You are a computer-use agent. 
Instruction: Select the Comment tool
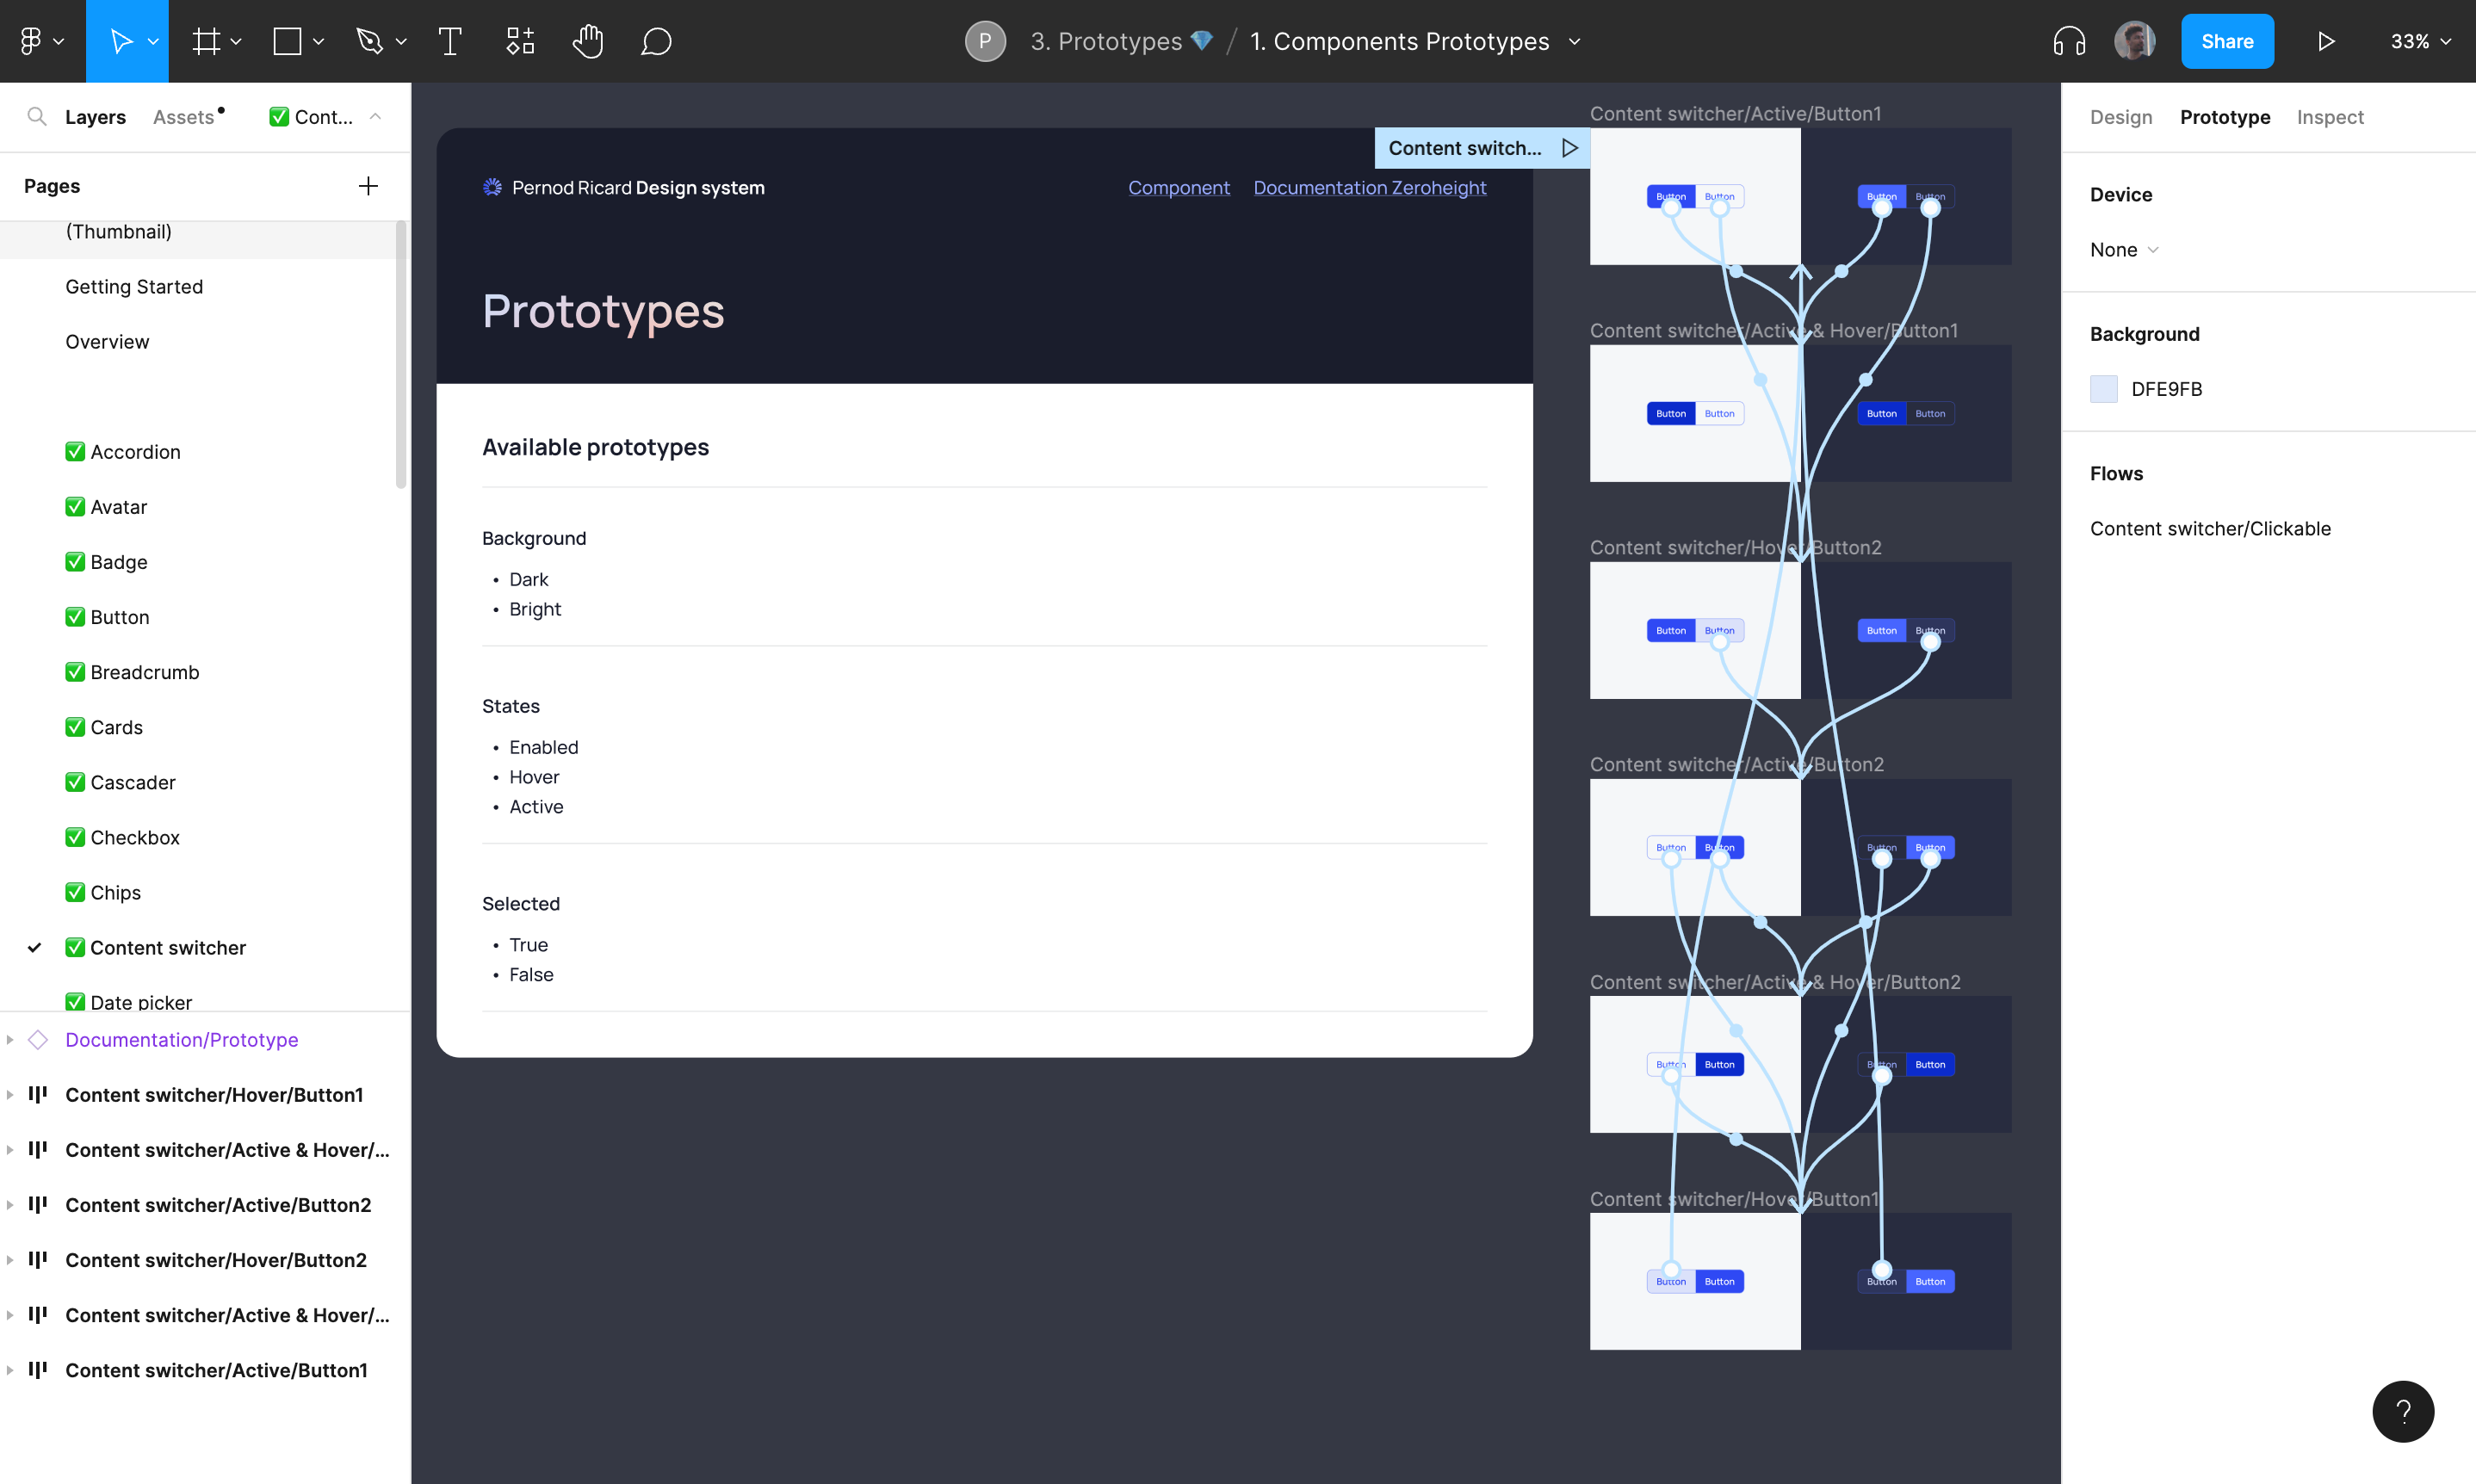point(655,41)
